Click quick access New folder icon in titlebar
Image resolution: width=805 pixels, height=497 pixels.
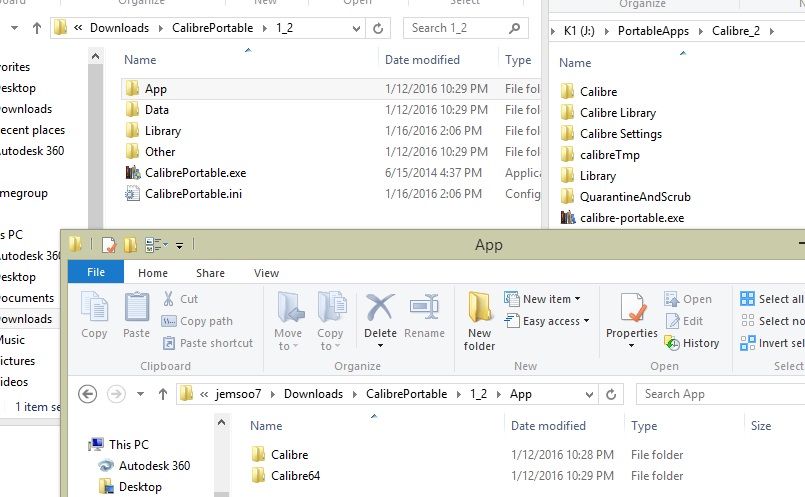click(130, 245)
